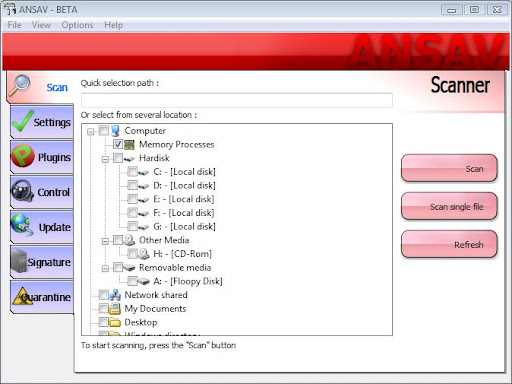The image size is (512, 384).
Task: Click the Hardisk drive icon
Action: click(x=129, y=159)
